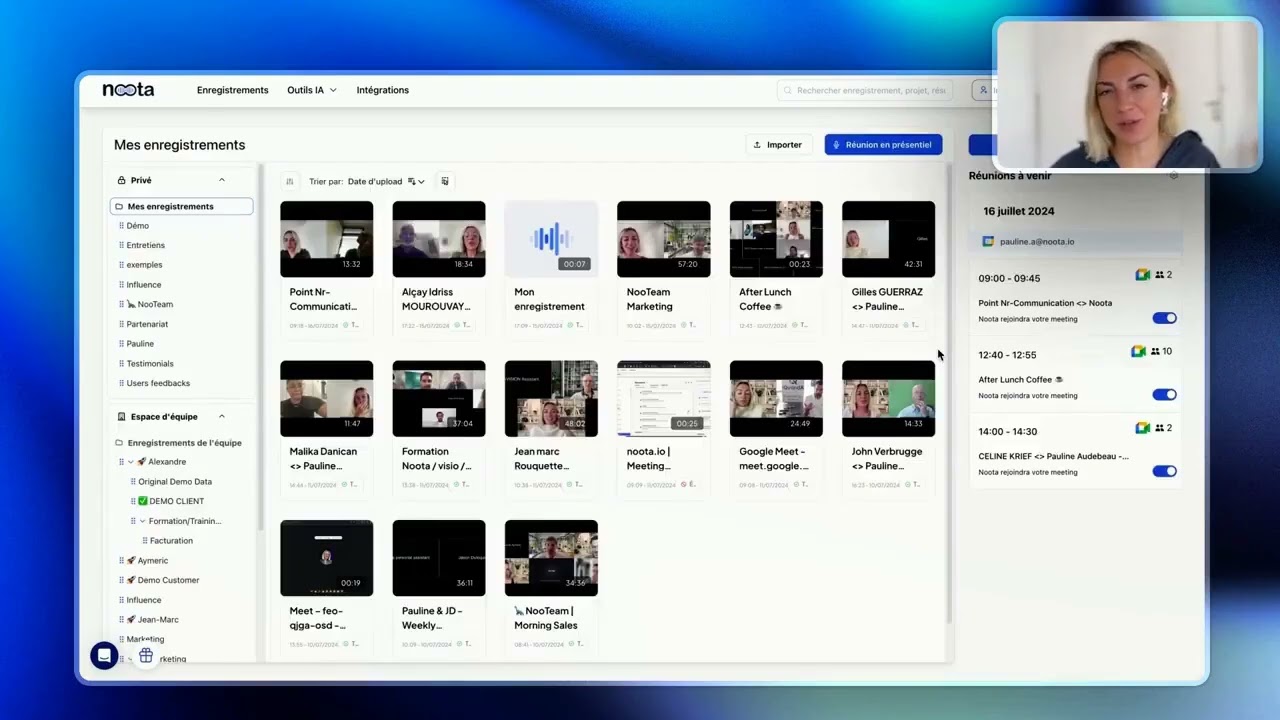This screenshot has width=1280, height=720.
Task: Click the search magnifier icon in the search bar
Action: point(788,90)
